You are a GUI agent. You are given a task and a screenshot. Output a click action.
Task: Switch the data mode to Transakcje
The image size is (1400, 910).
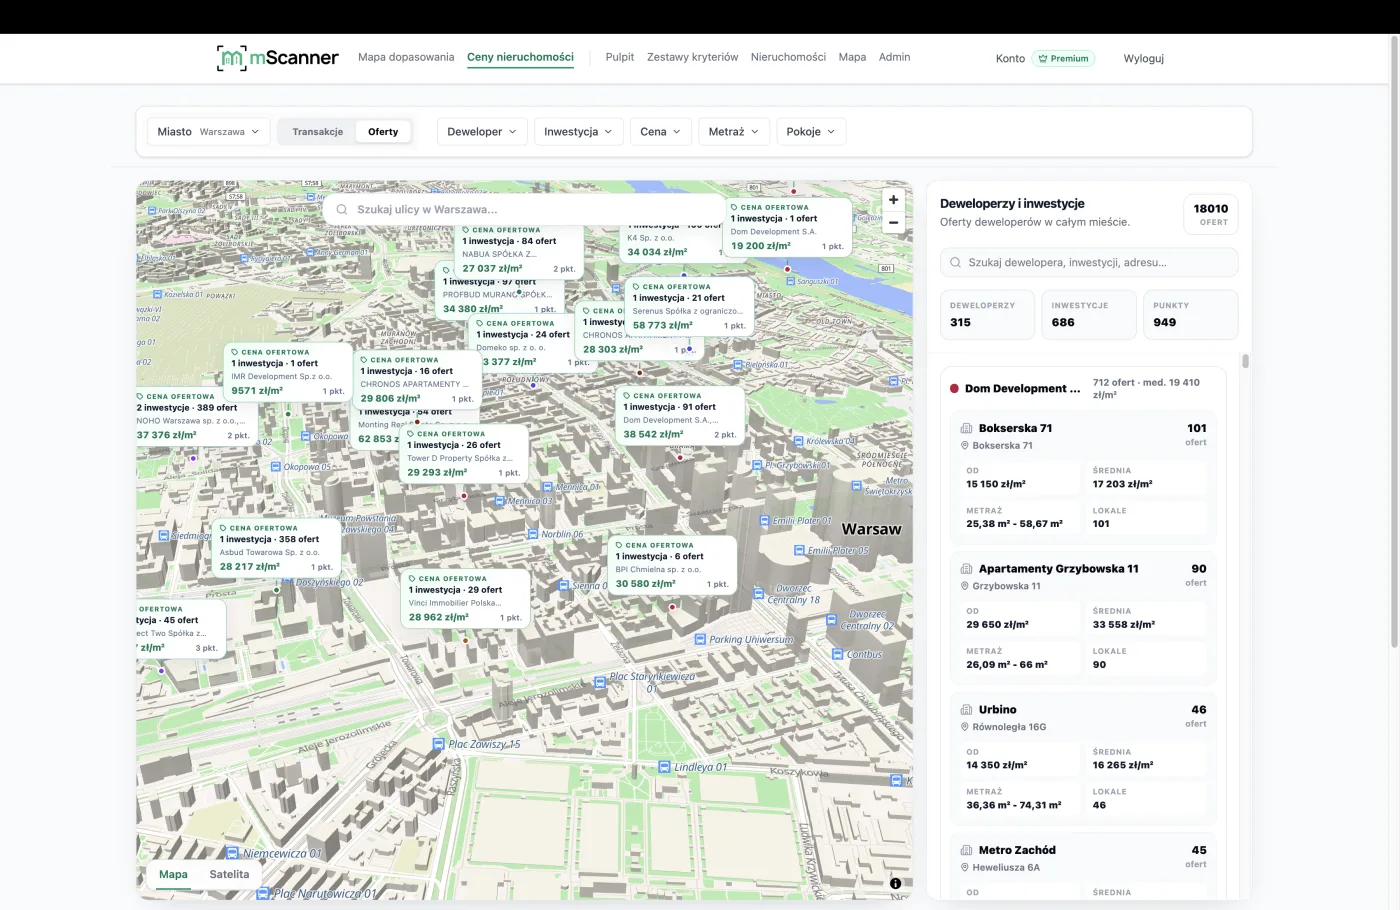click(x=318, y=132)
